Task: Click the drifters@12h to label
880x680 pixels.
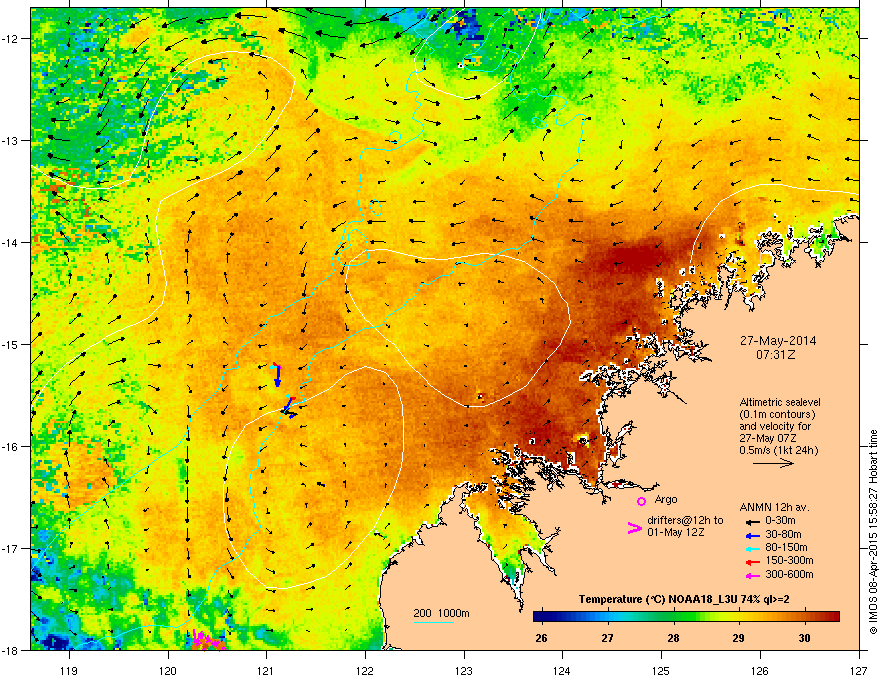Action: tap(685, 521)
